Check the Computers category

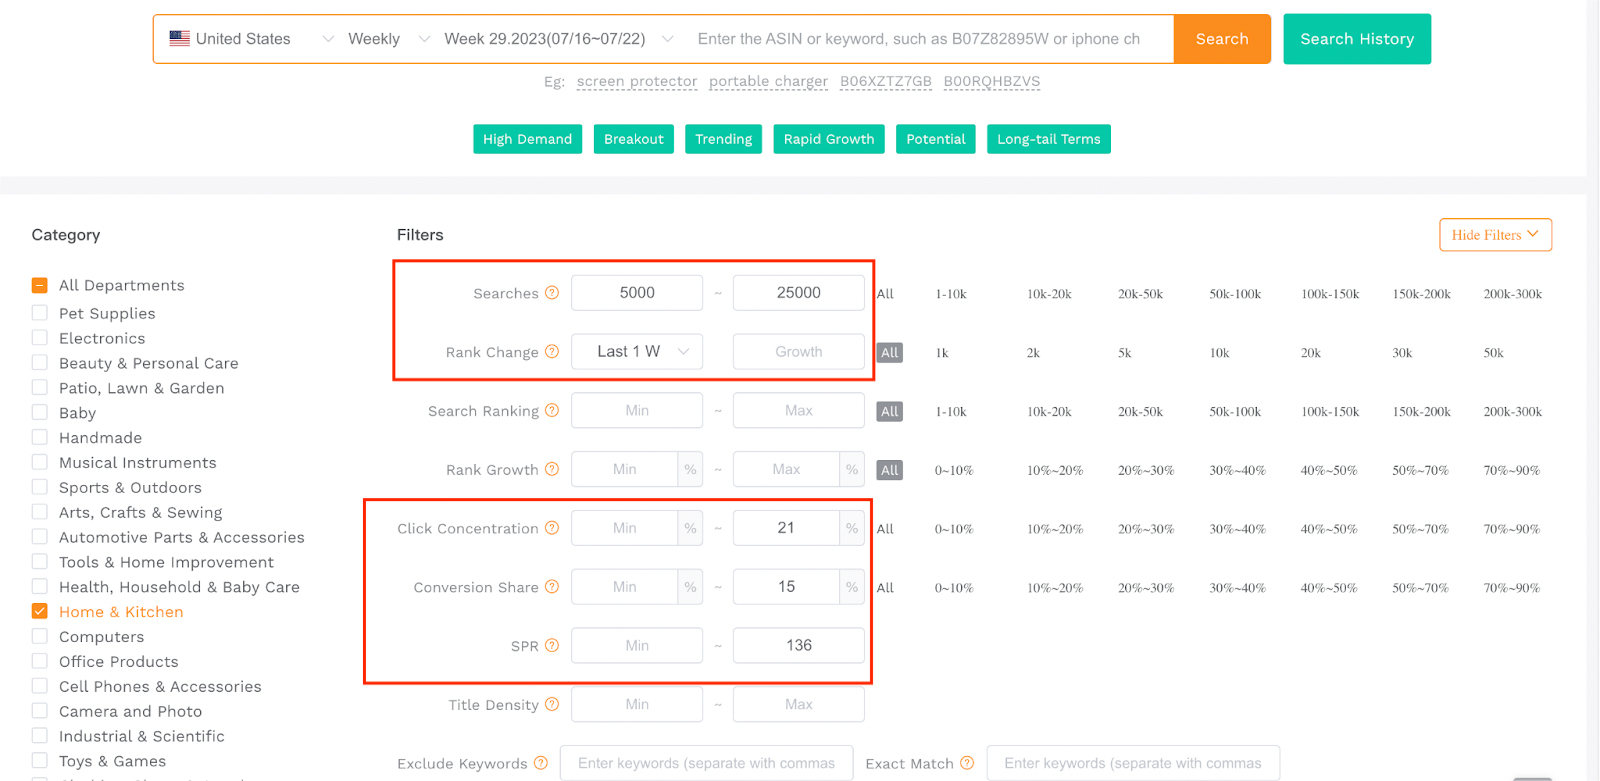pos(40,636)
